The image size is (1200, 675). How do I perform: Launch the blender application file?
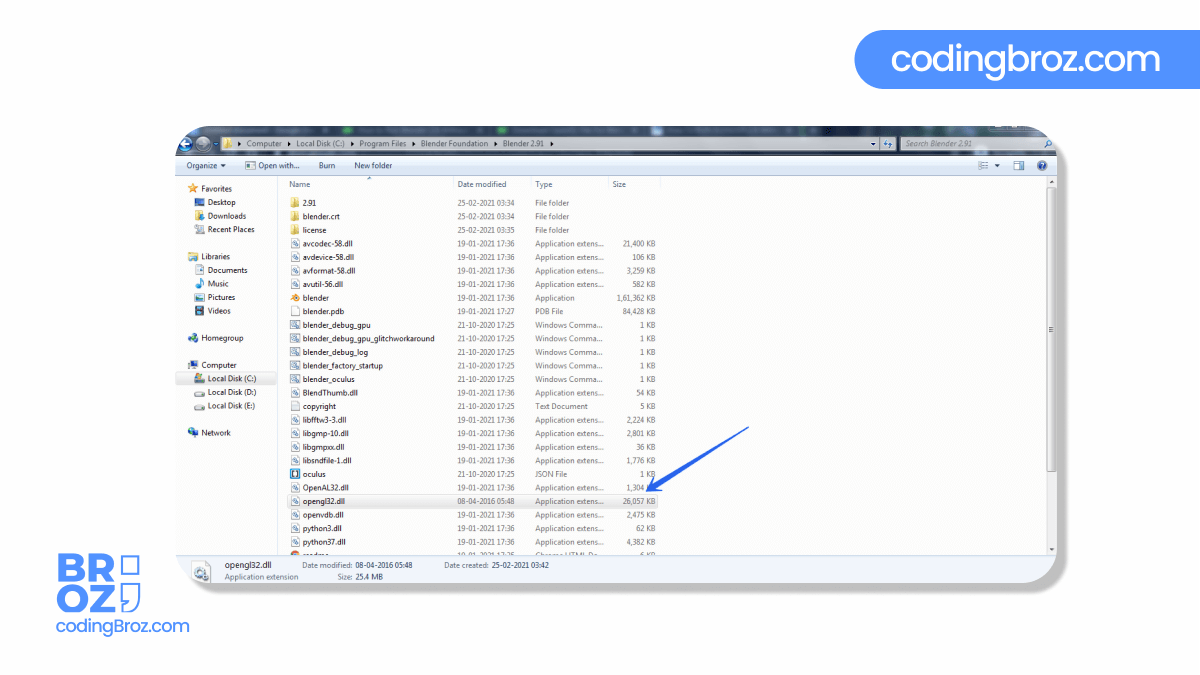(x=316, y=297)
